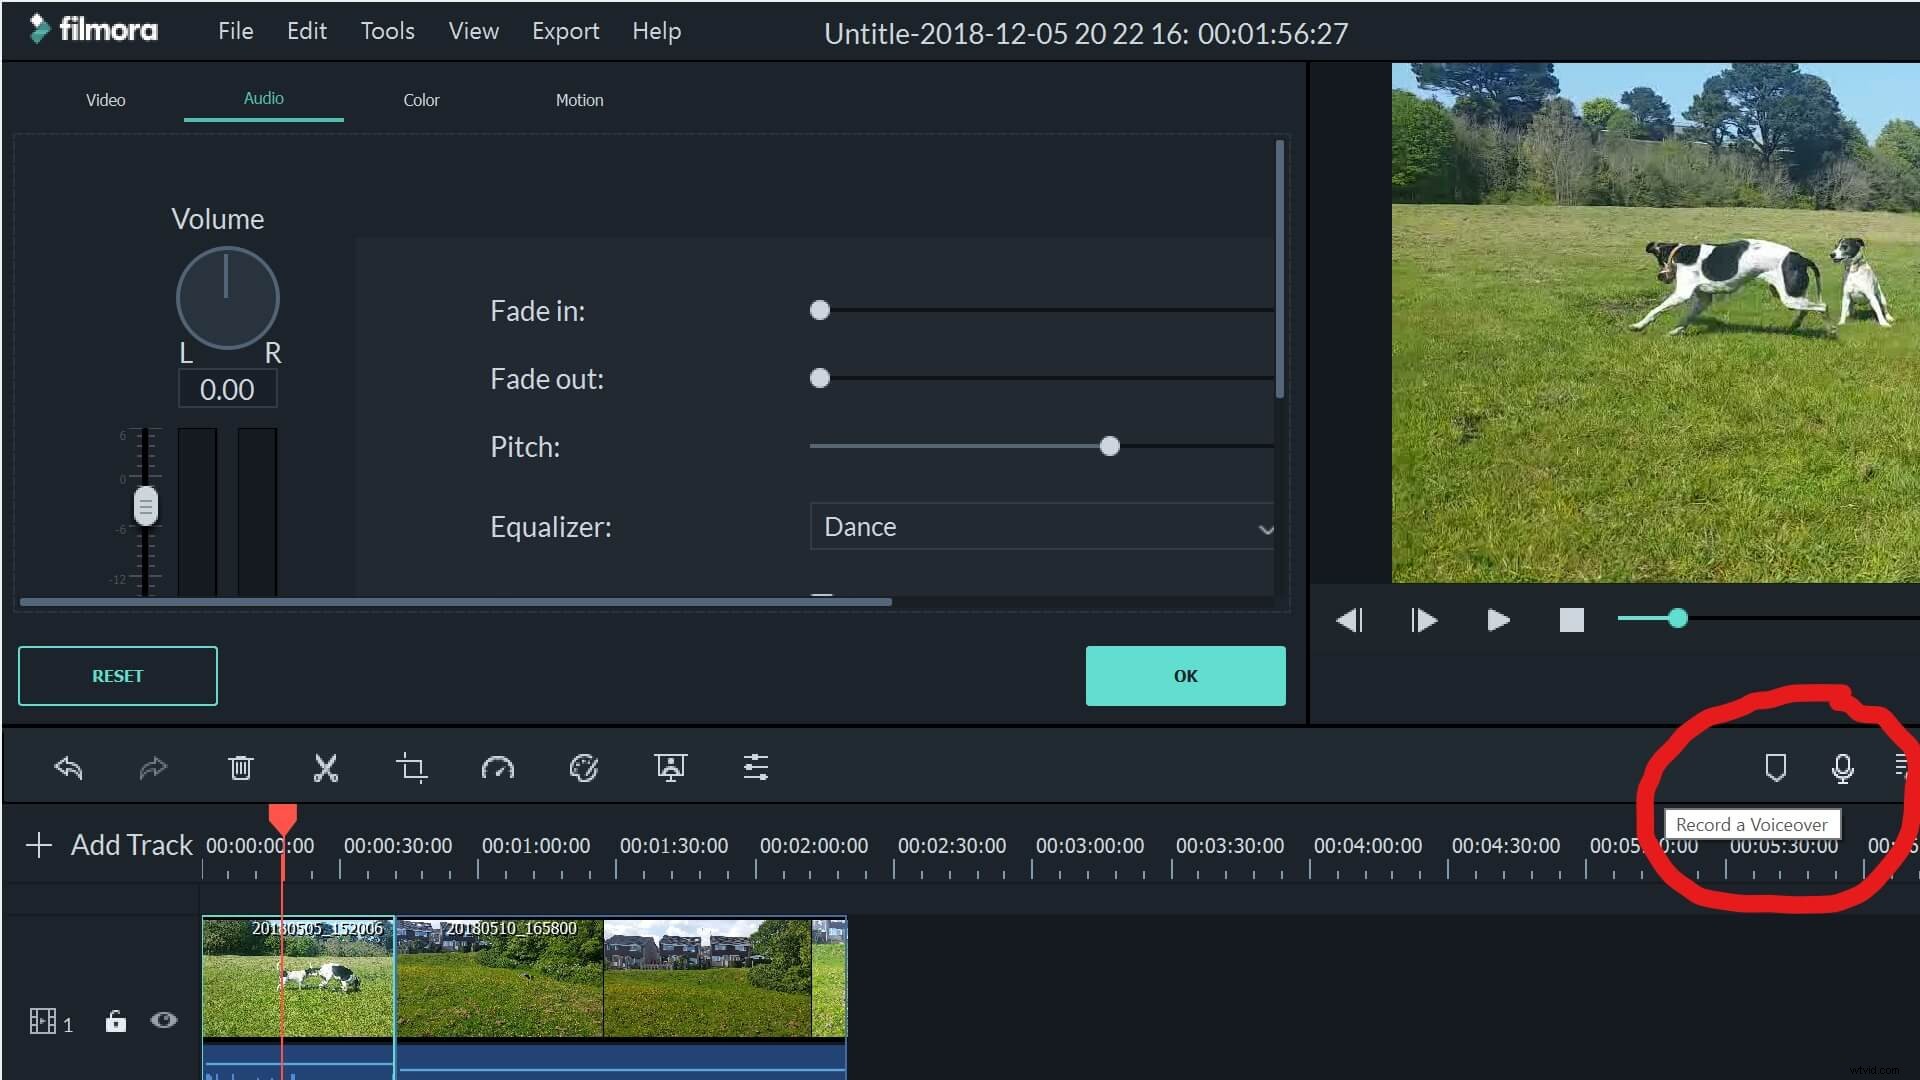The image size is (1920, 1080).
Task: Lock track 1 using the padlock icon
Action: point(115,1021)
